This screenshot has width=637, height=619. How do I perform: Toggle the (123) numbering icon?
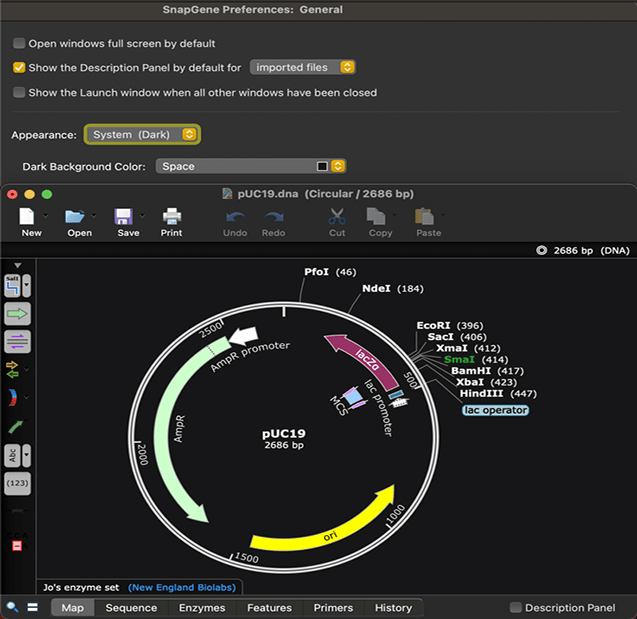tap(18, 482)
